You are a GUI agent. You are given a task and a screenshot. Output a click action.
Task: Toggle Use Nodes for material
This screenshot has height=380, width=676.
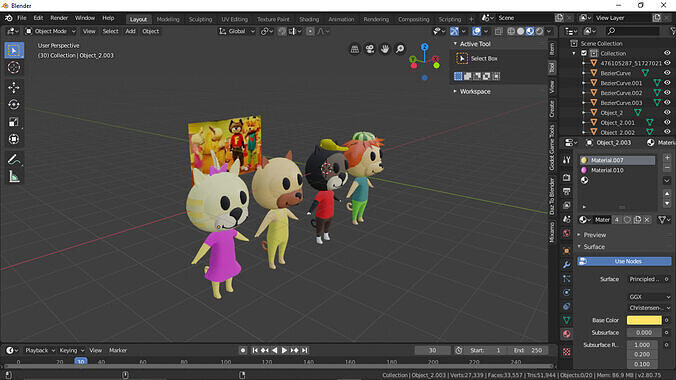point(624,261)
